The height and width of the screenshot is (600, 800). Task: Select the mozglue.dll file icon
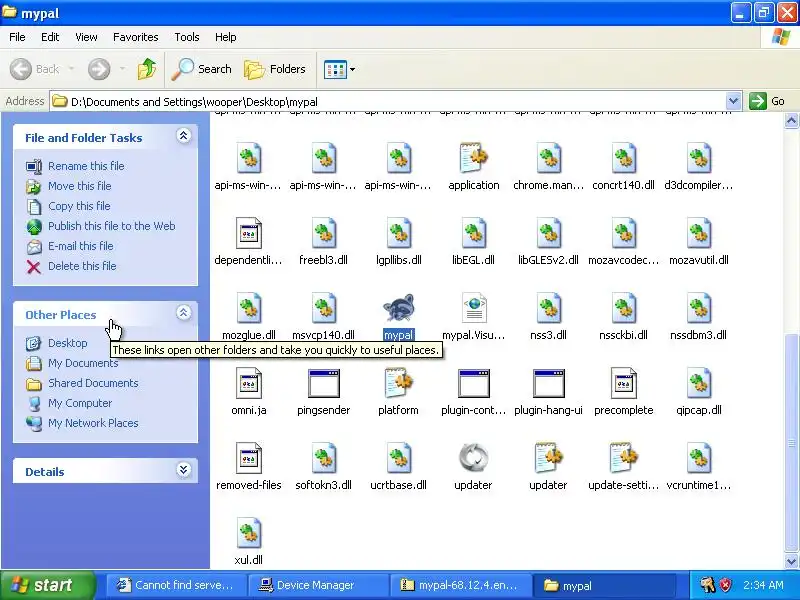(248, 308)
